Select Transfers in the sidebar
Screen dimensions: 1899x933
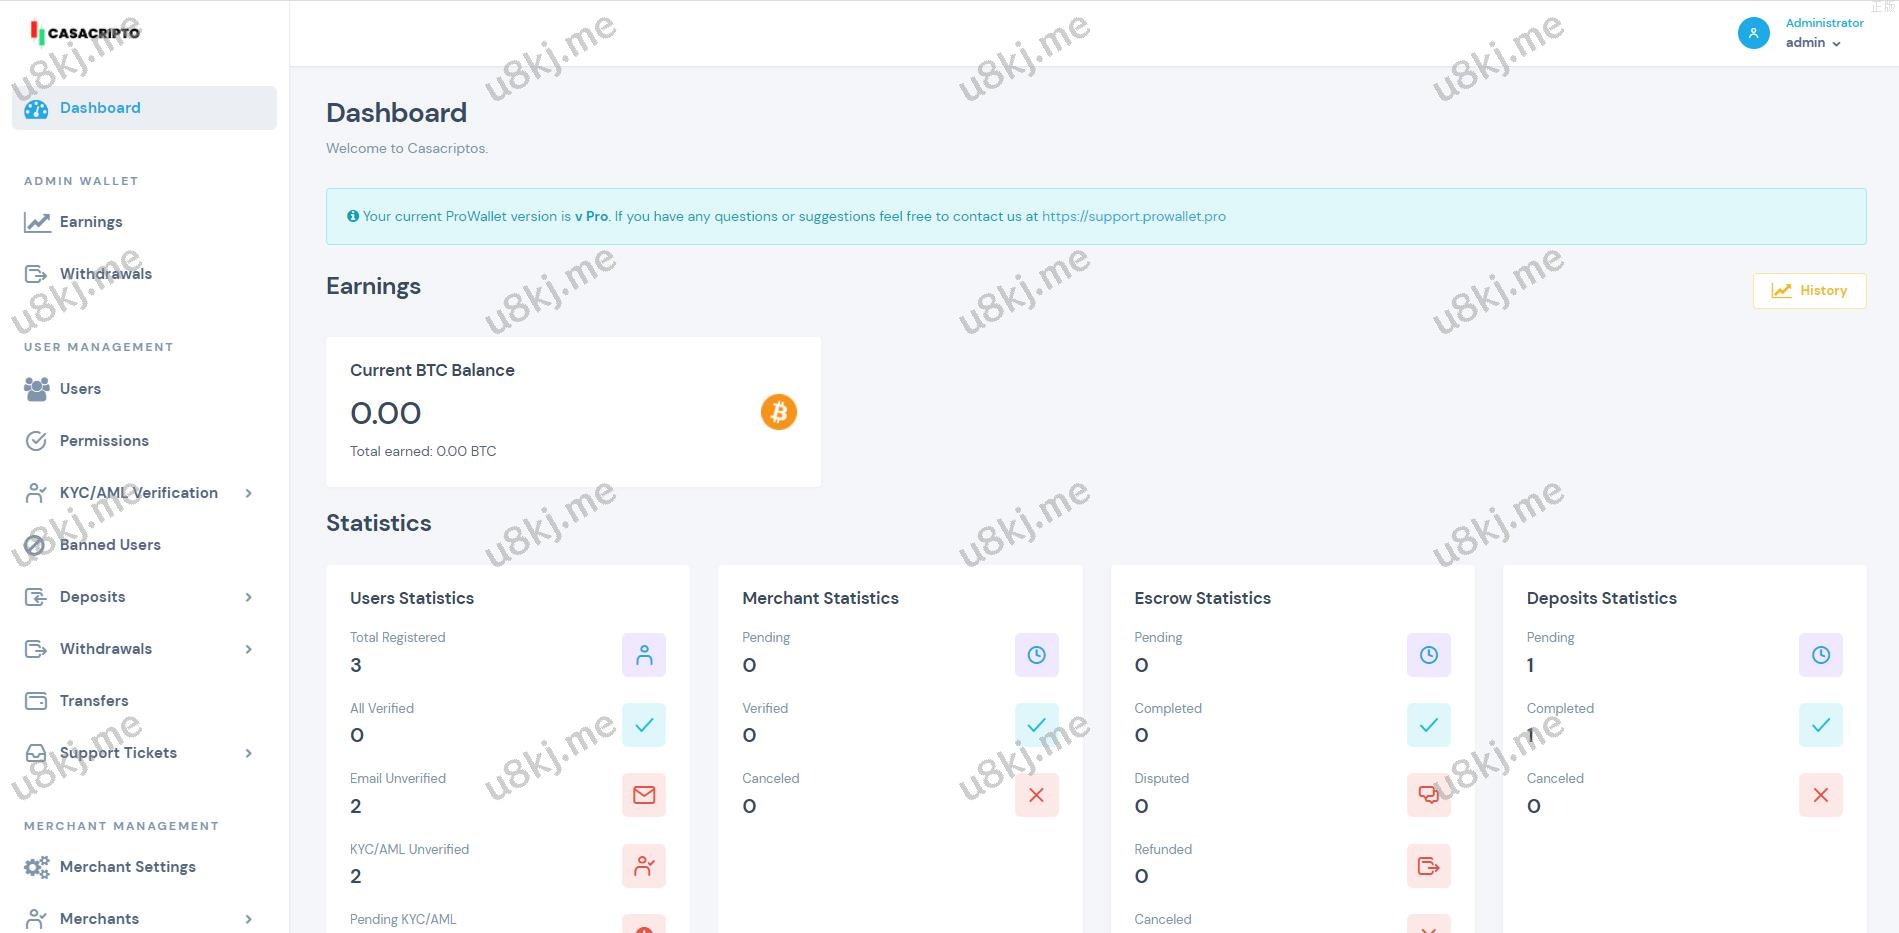(94, 701)
